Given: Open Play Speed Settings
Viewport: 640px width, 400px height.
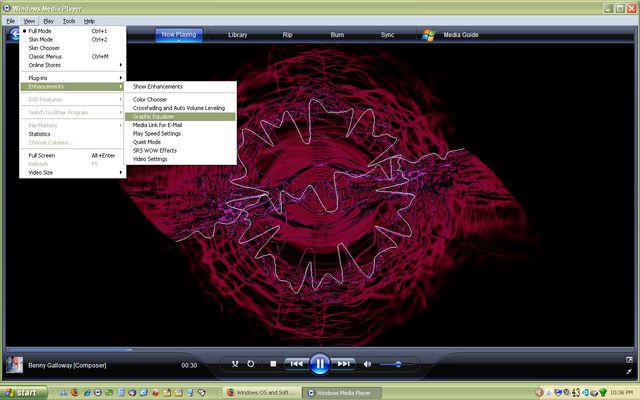Looking at the screenshot, I should (180, 134).
